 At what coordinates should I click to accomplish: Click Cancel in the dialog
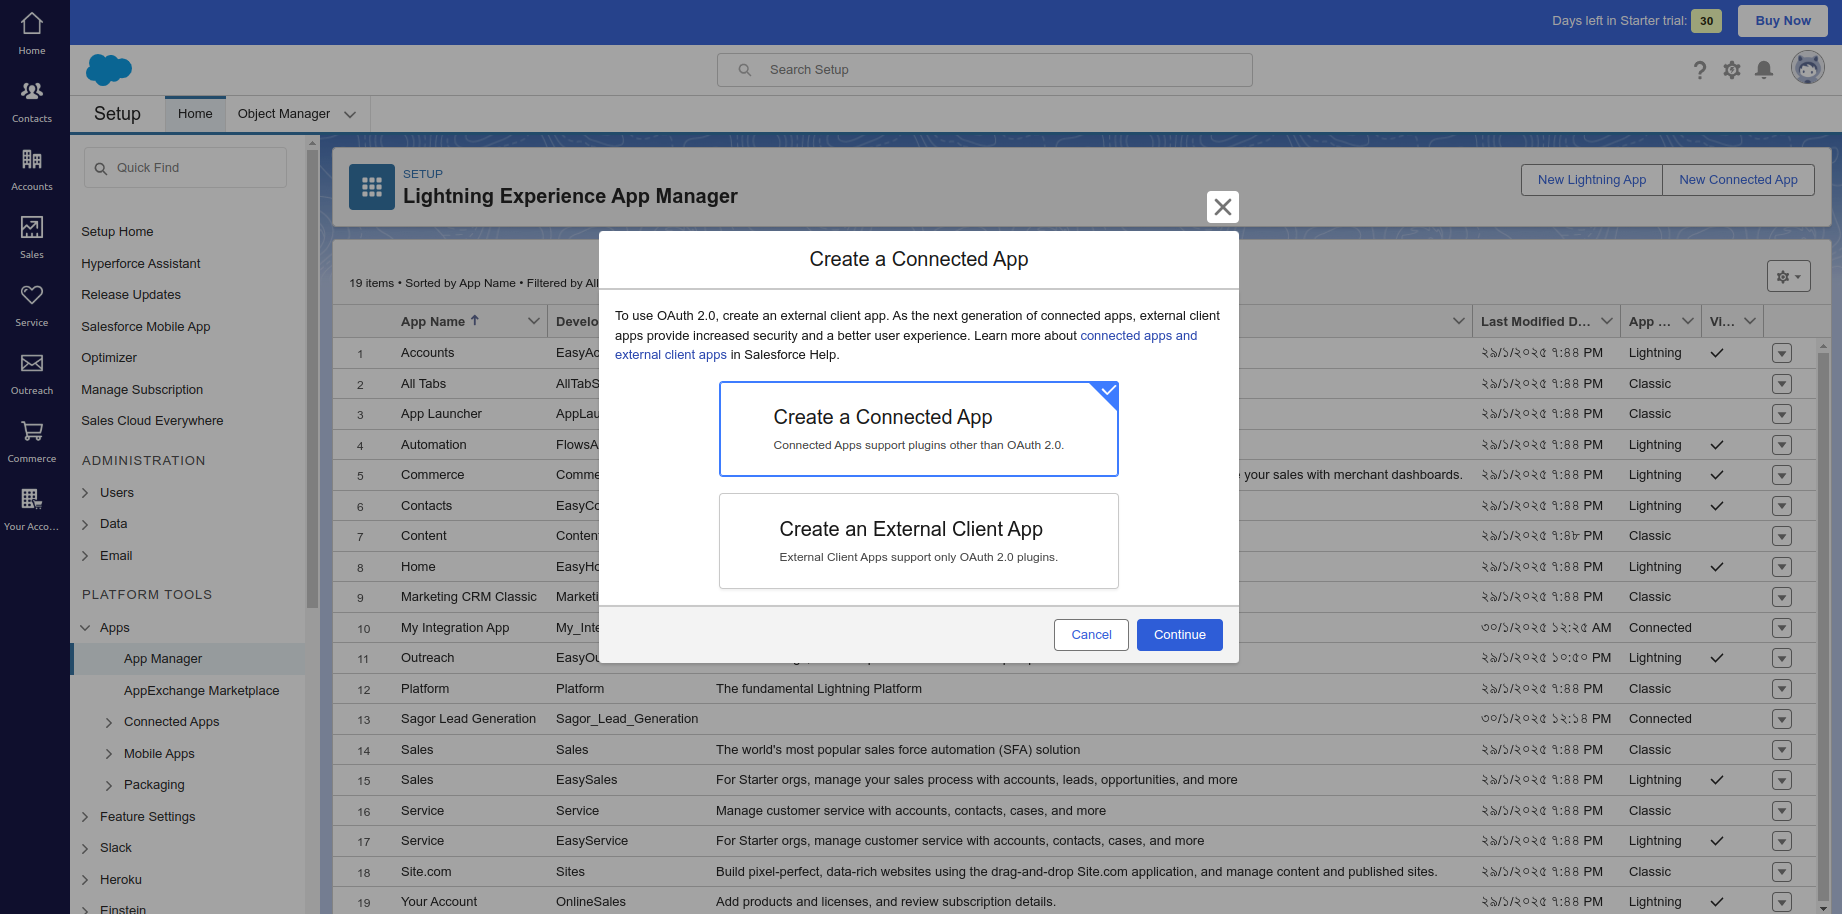1091,635
